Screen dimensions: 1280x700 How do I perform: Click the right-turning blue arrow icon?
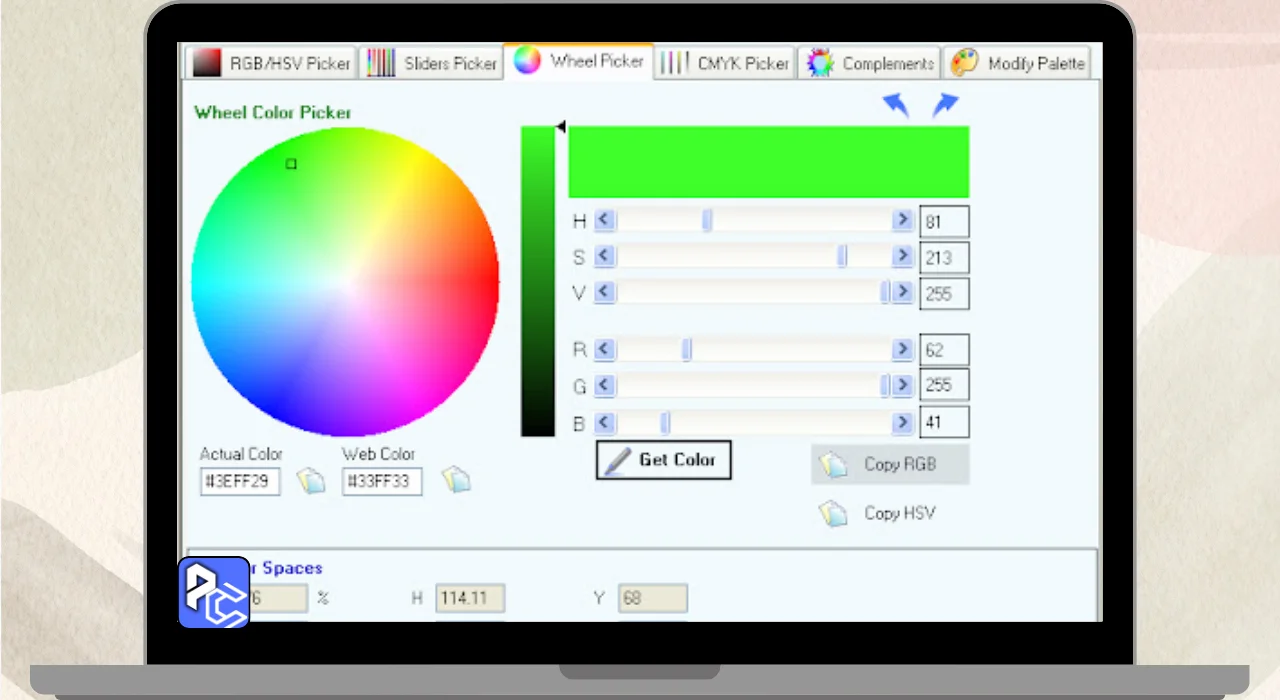945,105
